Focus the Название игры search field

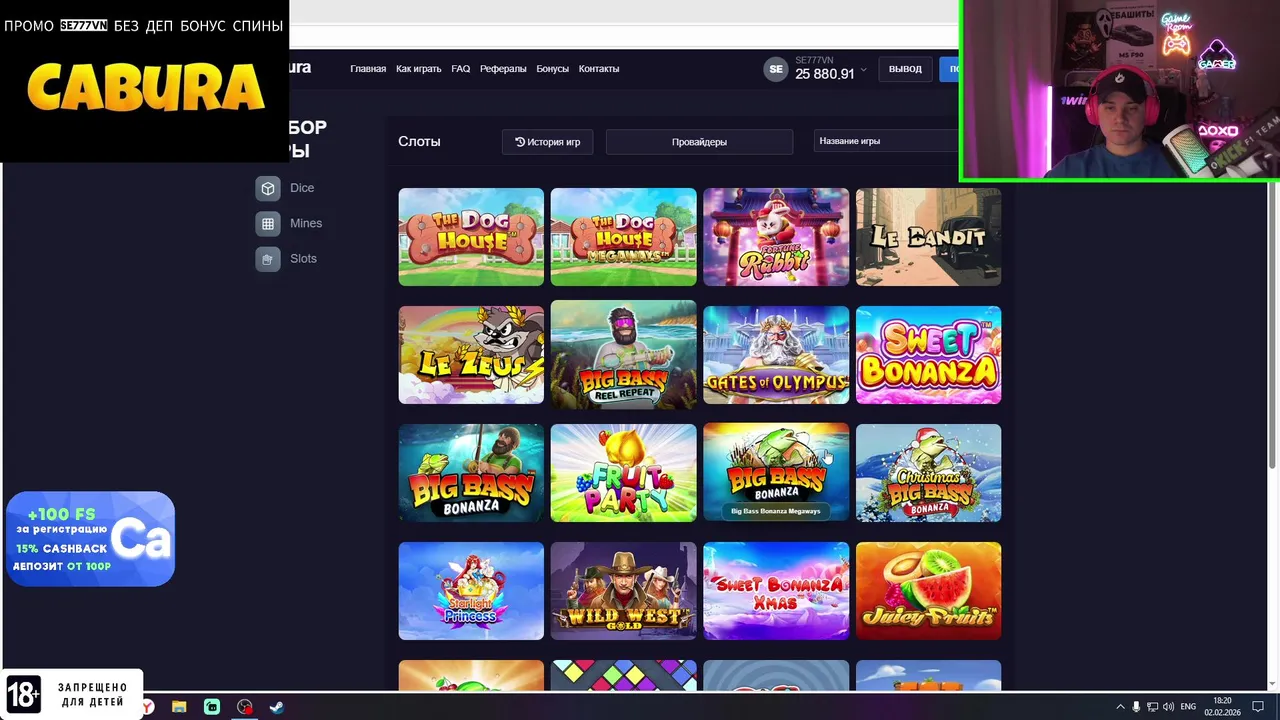pyautogui.click(x=886, y=142)
